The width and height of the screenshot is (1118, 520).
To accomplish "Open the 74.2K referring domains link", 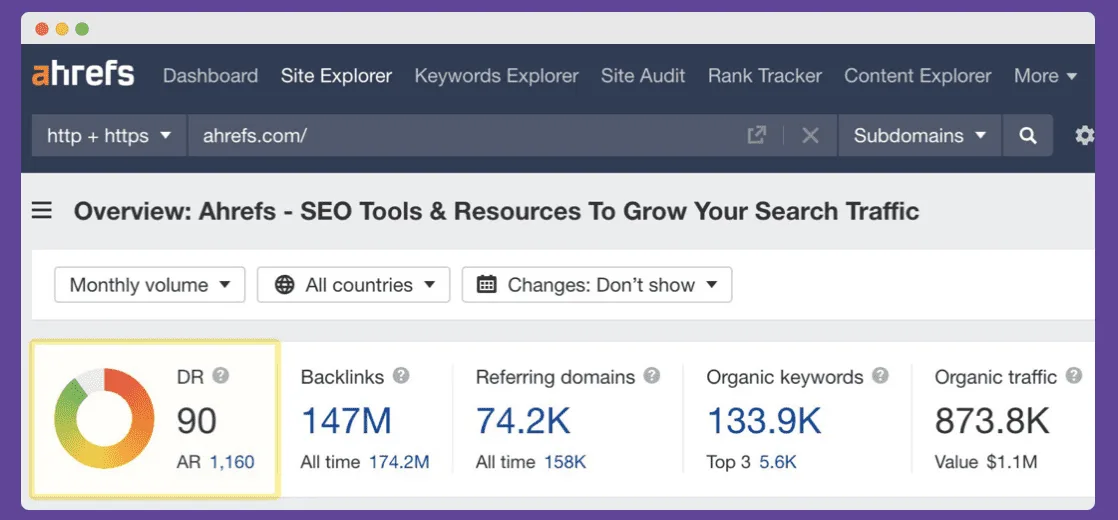I will point(523,421).
